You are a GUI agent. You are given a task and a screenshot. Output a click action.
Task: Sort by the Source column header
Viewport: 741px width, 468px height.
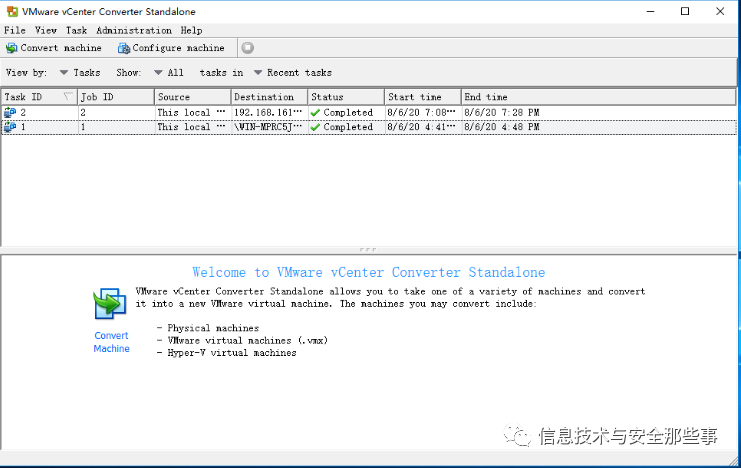pos(192,97)
